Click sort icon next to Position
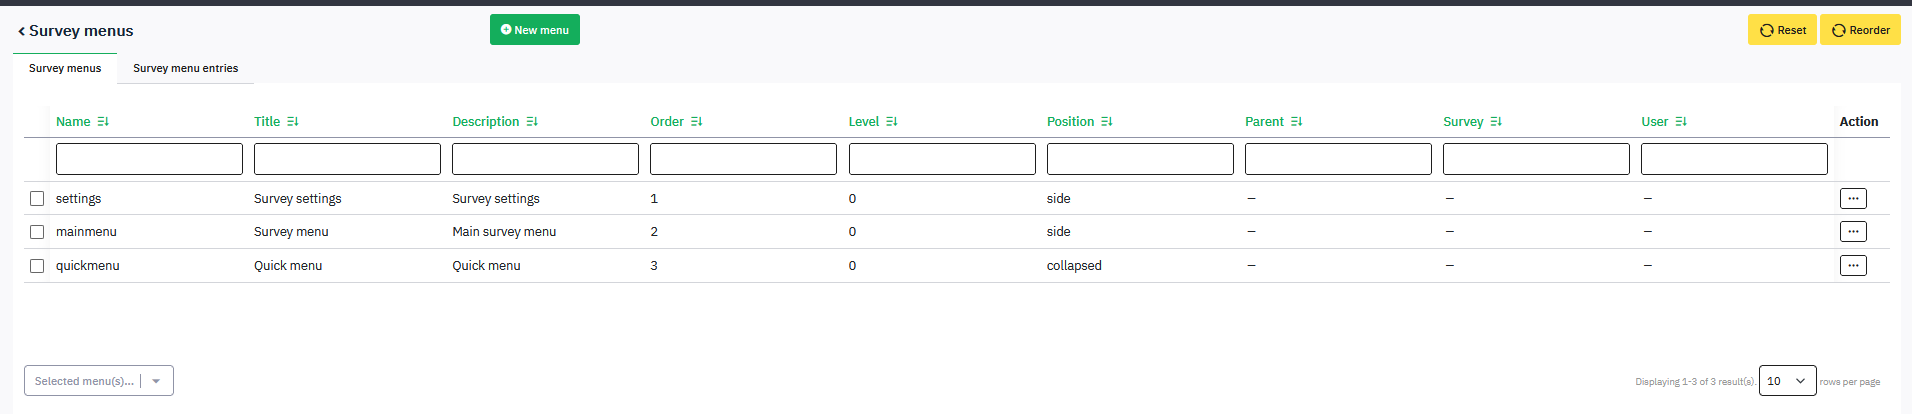Screen dimensions: 1912x414 [x=1107, y=122]
